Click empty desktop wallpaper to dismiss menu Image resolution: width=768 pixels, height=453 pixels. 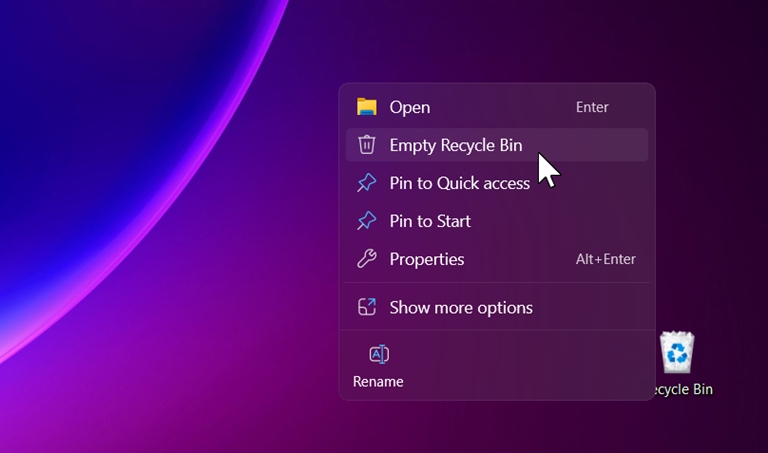(x=150, y=400)
